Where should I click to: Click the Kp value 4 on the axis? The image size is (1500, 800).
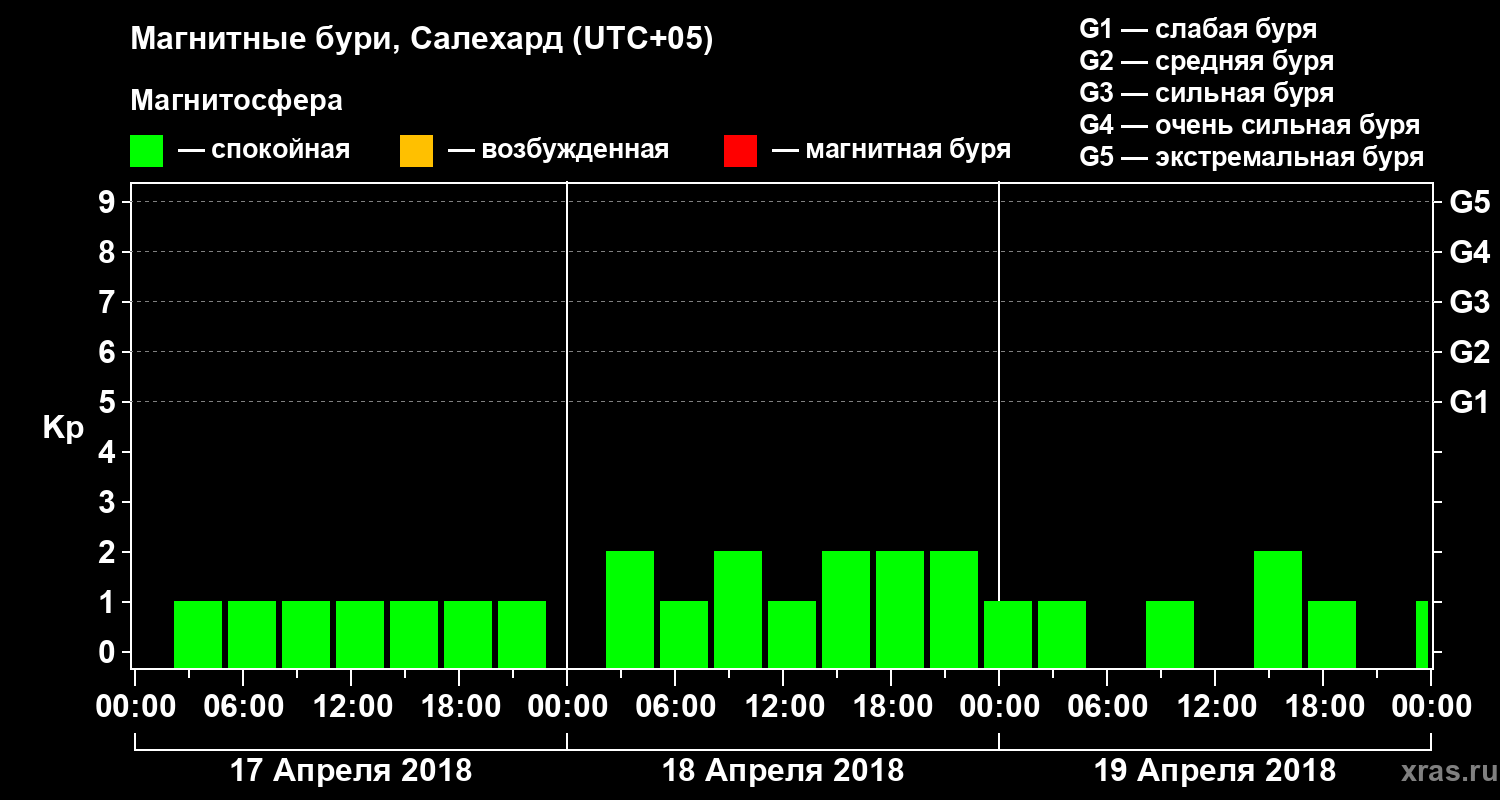[x=109, y=452]
